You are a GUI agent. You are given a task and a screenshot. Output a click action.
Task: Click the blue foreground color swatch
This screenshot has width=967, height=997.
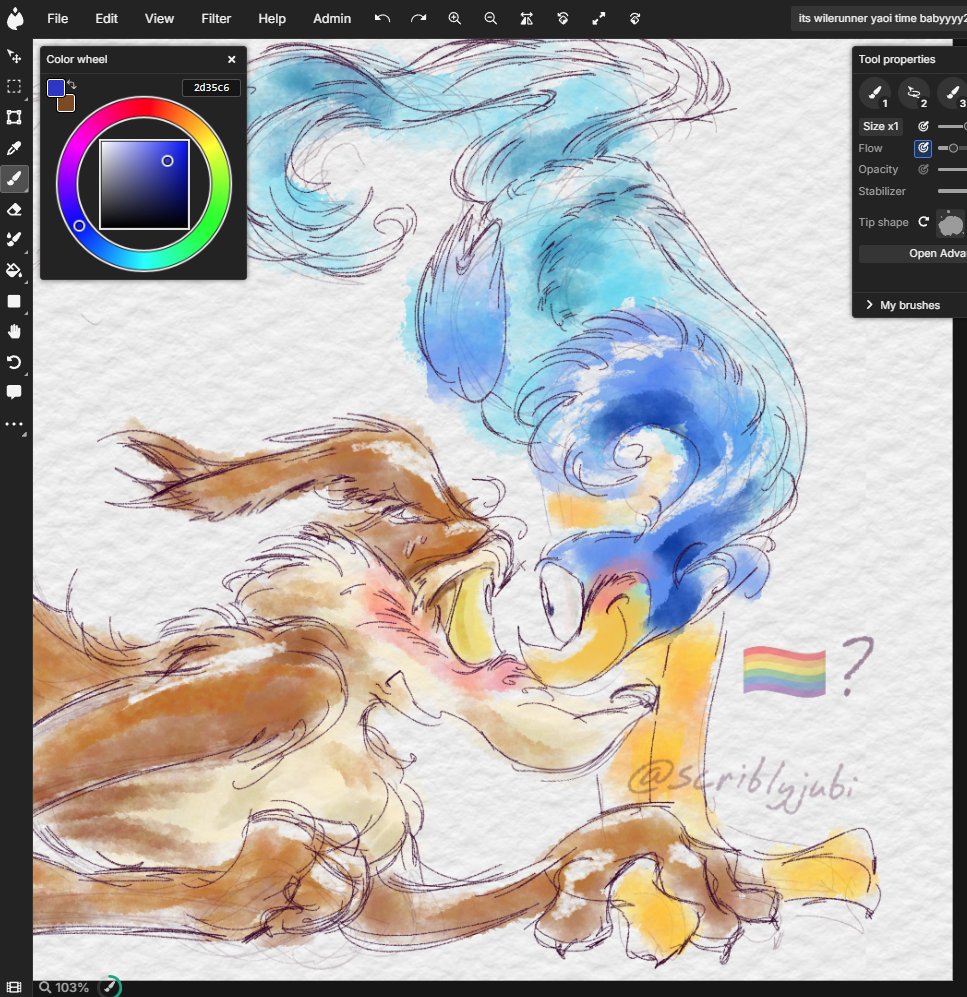(56, 88)
